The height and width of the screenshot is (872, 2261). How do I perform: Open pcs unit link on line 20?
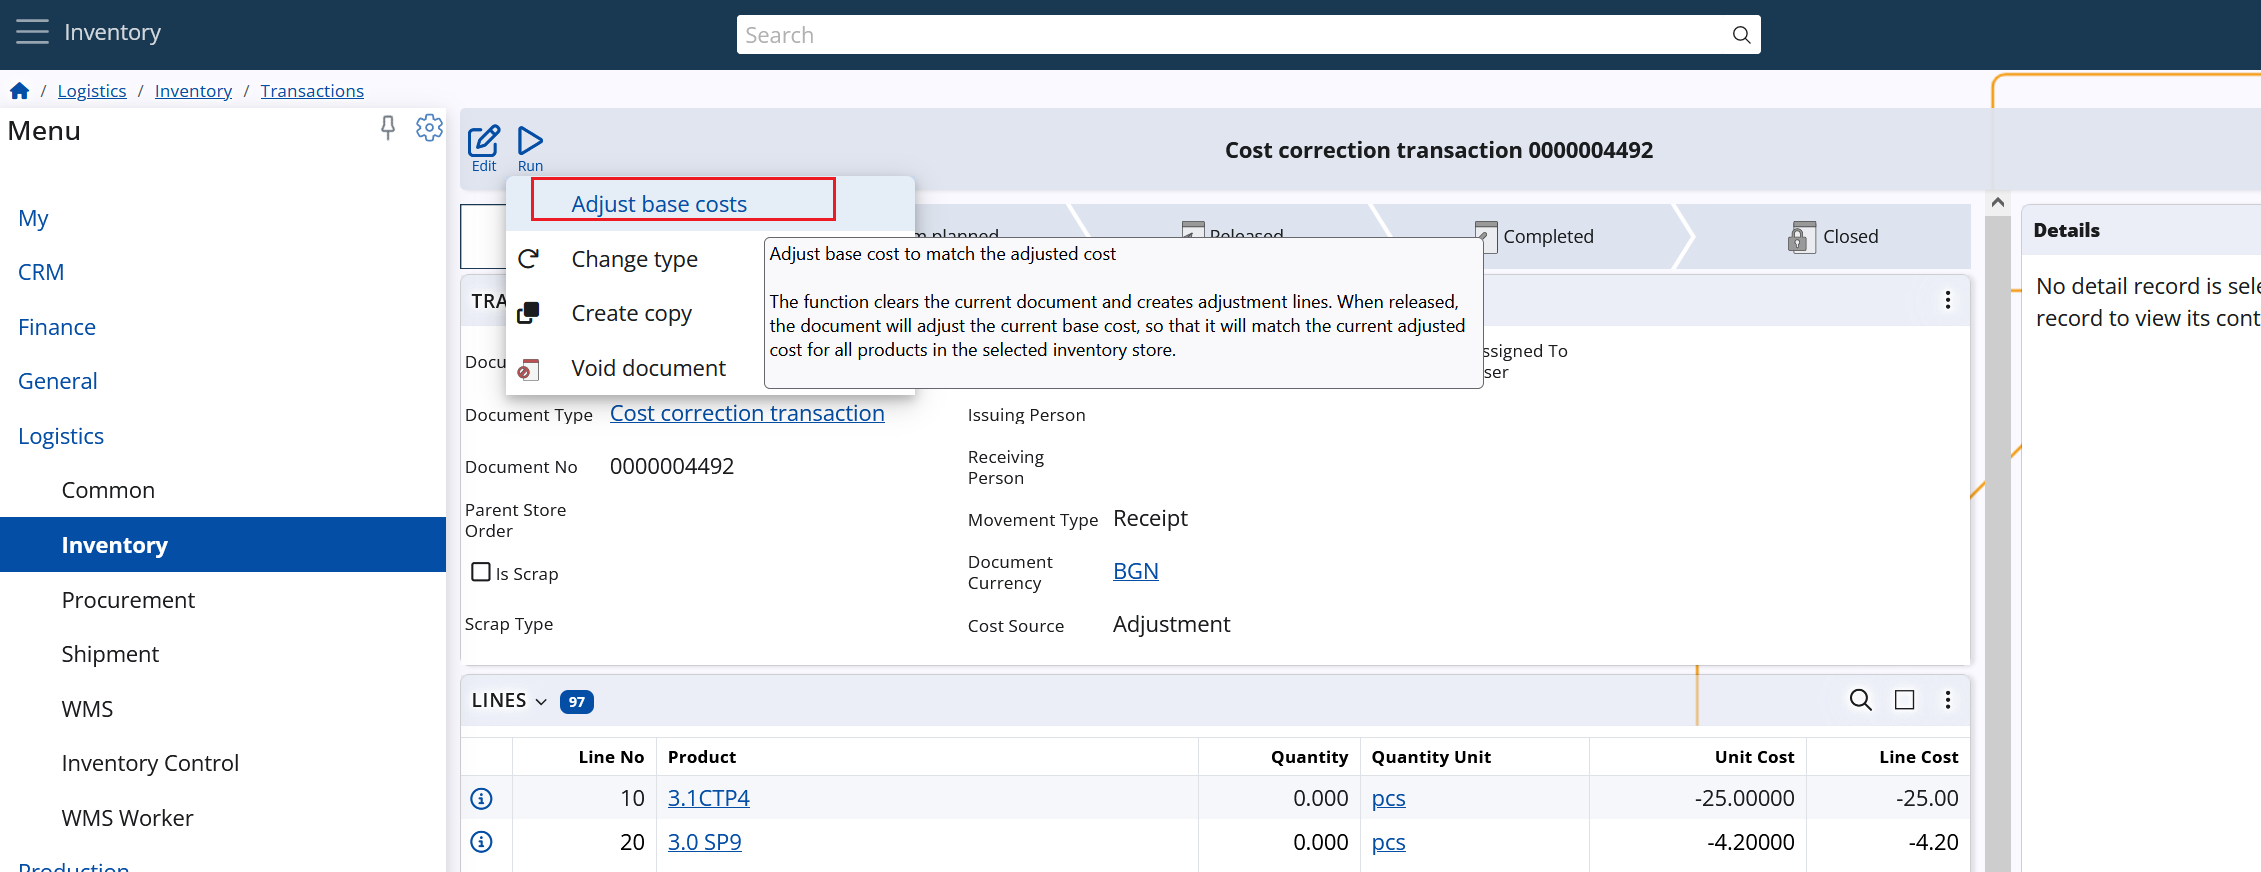pos(1389,842)
